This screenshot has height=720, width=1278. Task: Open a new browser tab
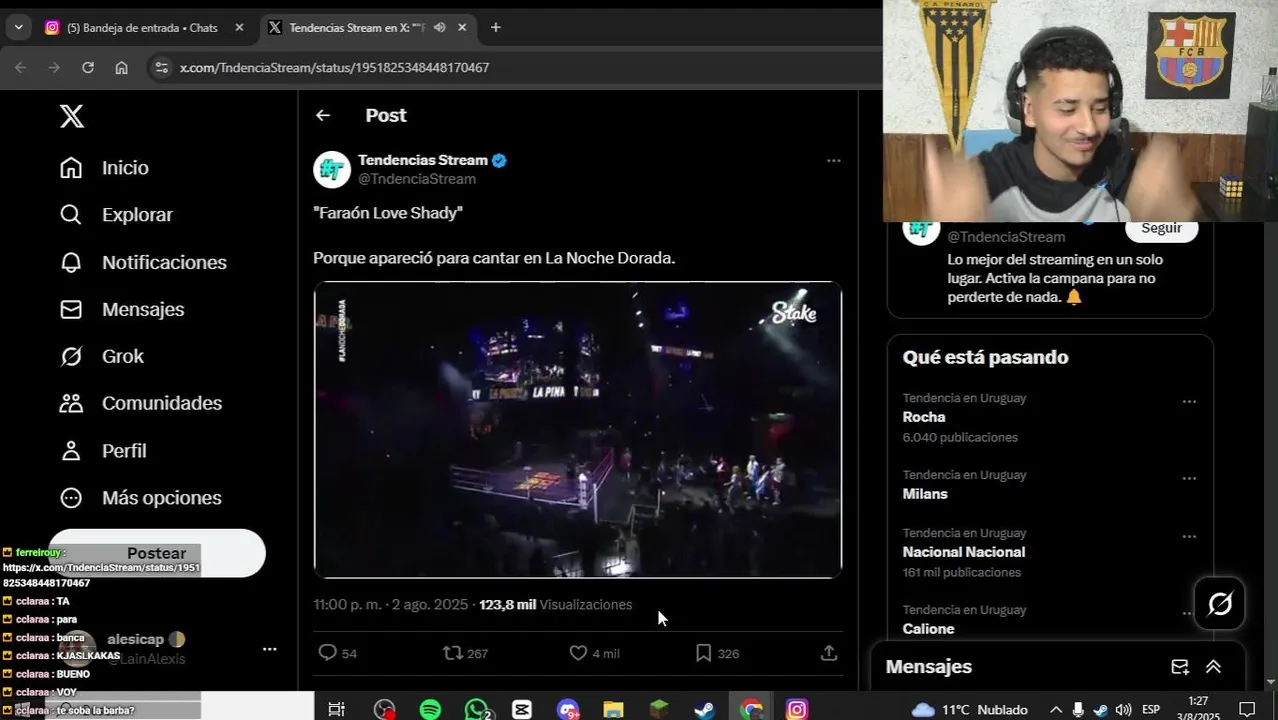tap(495, 28)
